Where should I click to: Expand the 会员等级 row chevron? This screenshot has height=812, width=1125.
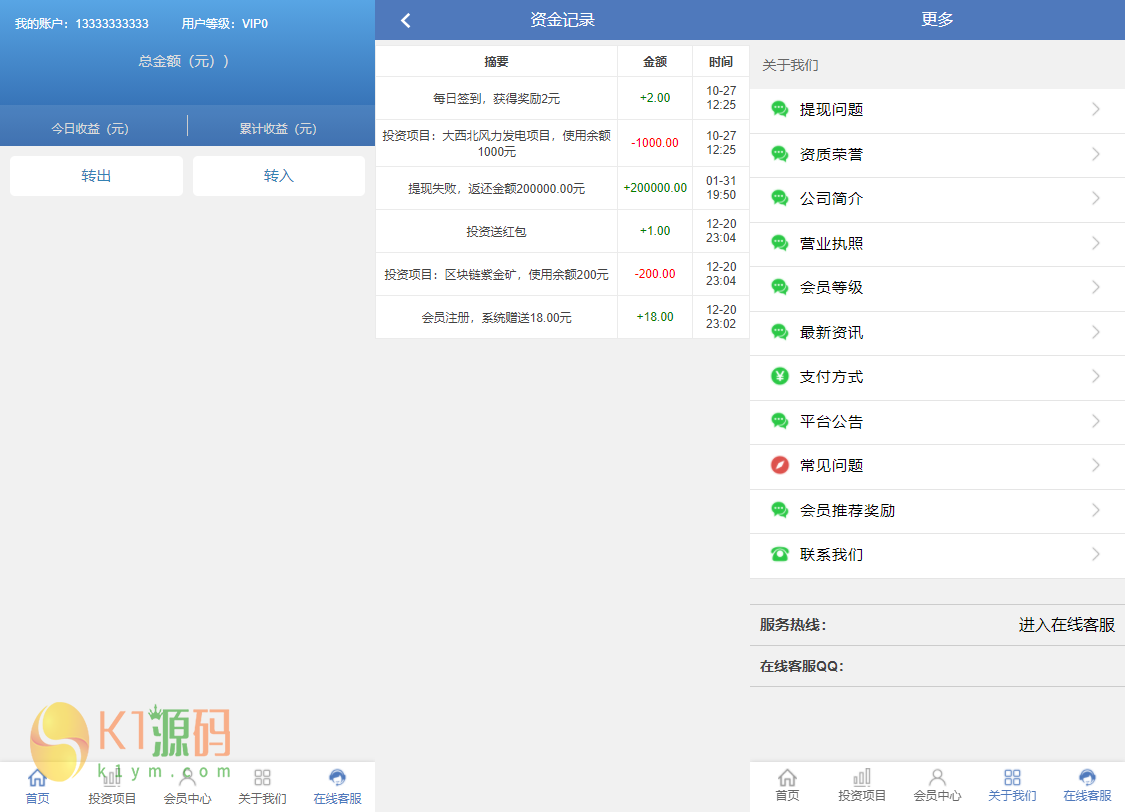coord(1096,287)
